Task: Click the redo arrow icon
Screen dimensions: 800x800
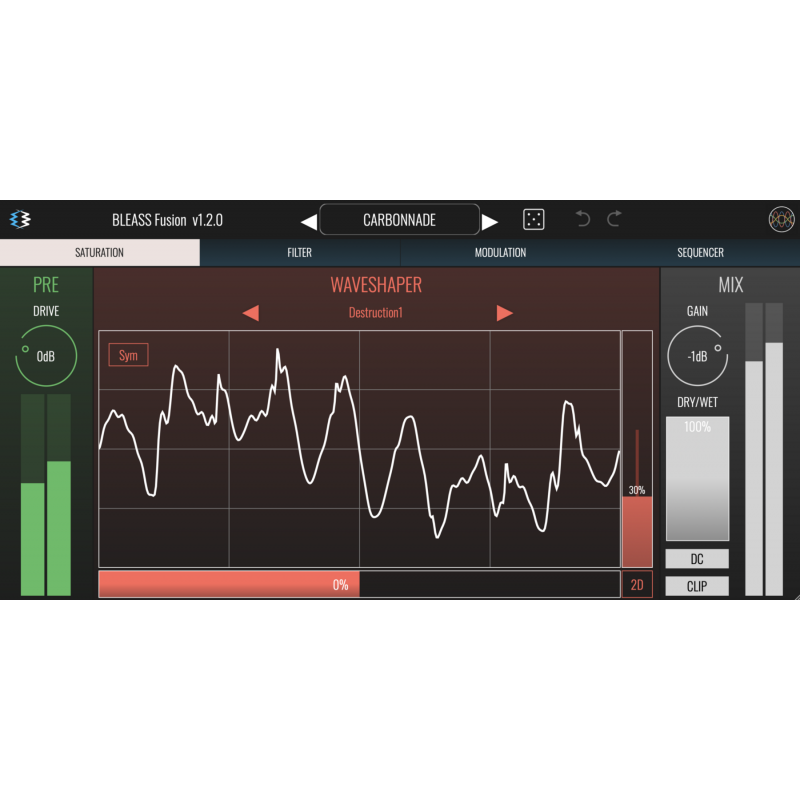Action: tap(615, 219)
